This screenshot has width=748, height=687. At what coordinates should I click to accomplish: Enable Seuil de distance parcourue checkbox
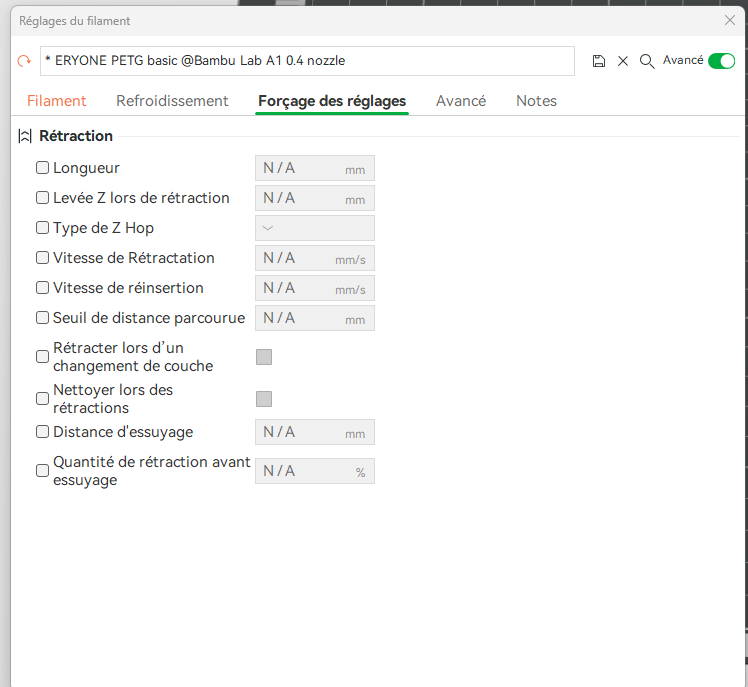[x=42, y=318]
